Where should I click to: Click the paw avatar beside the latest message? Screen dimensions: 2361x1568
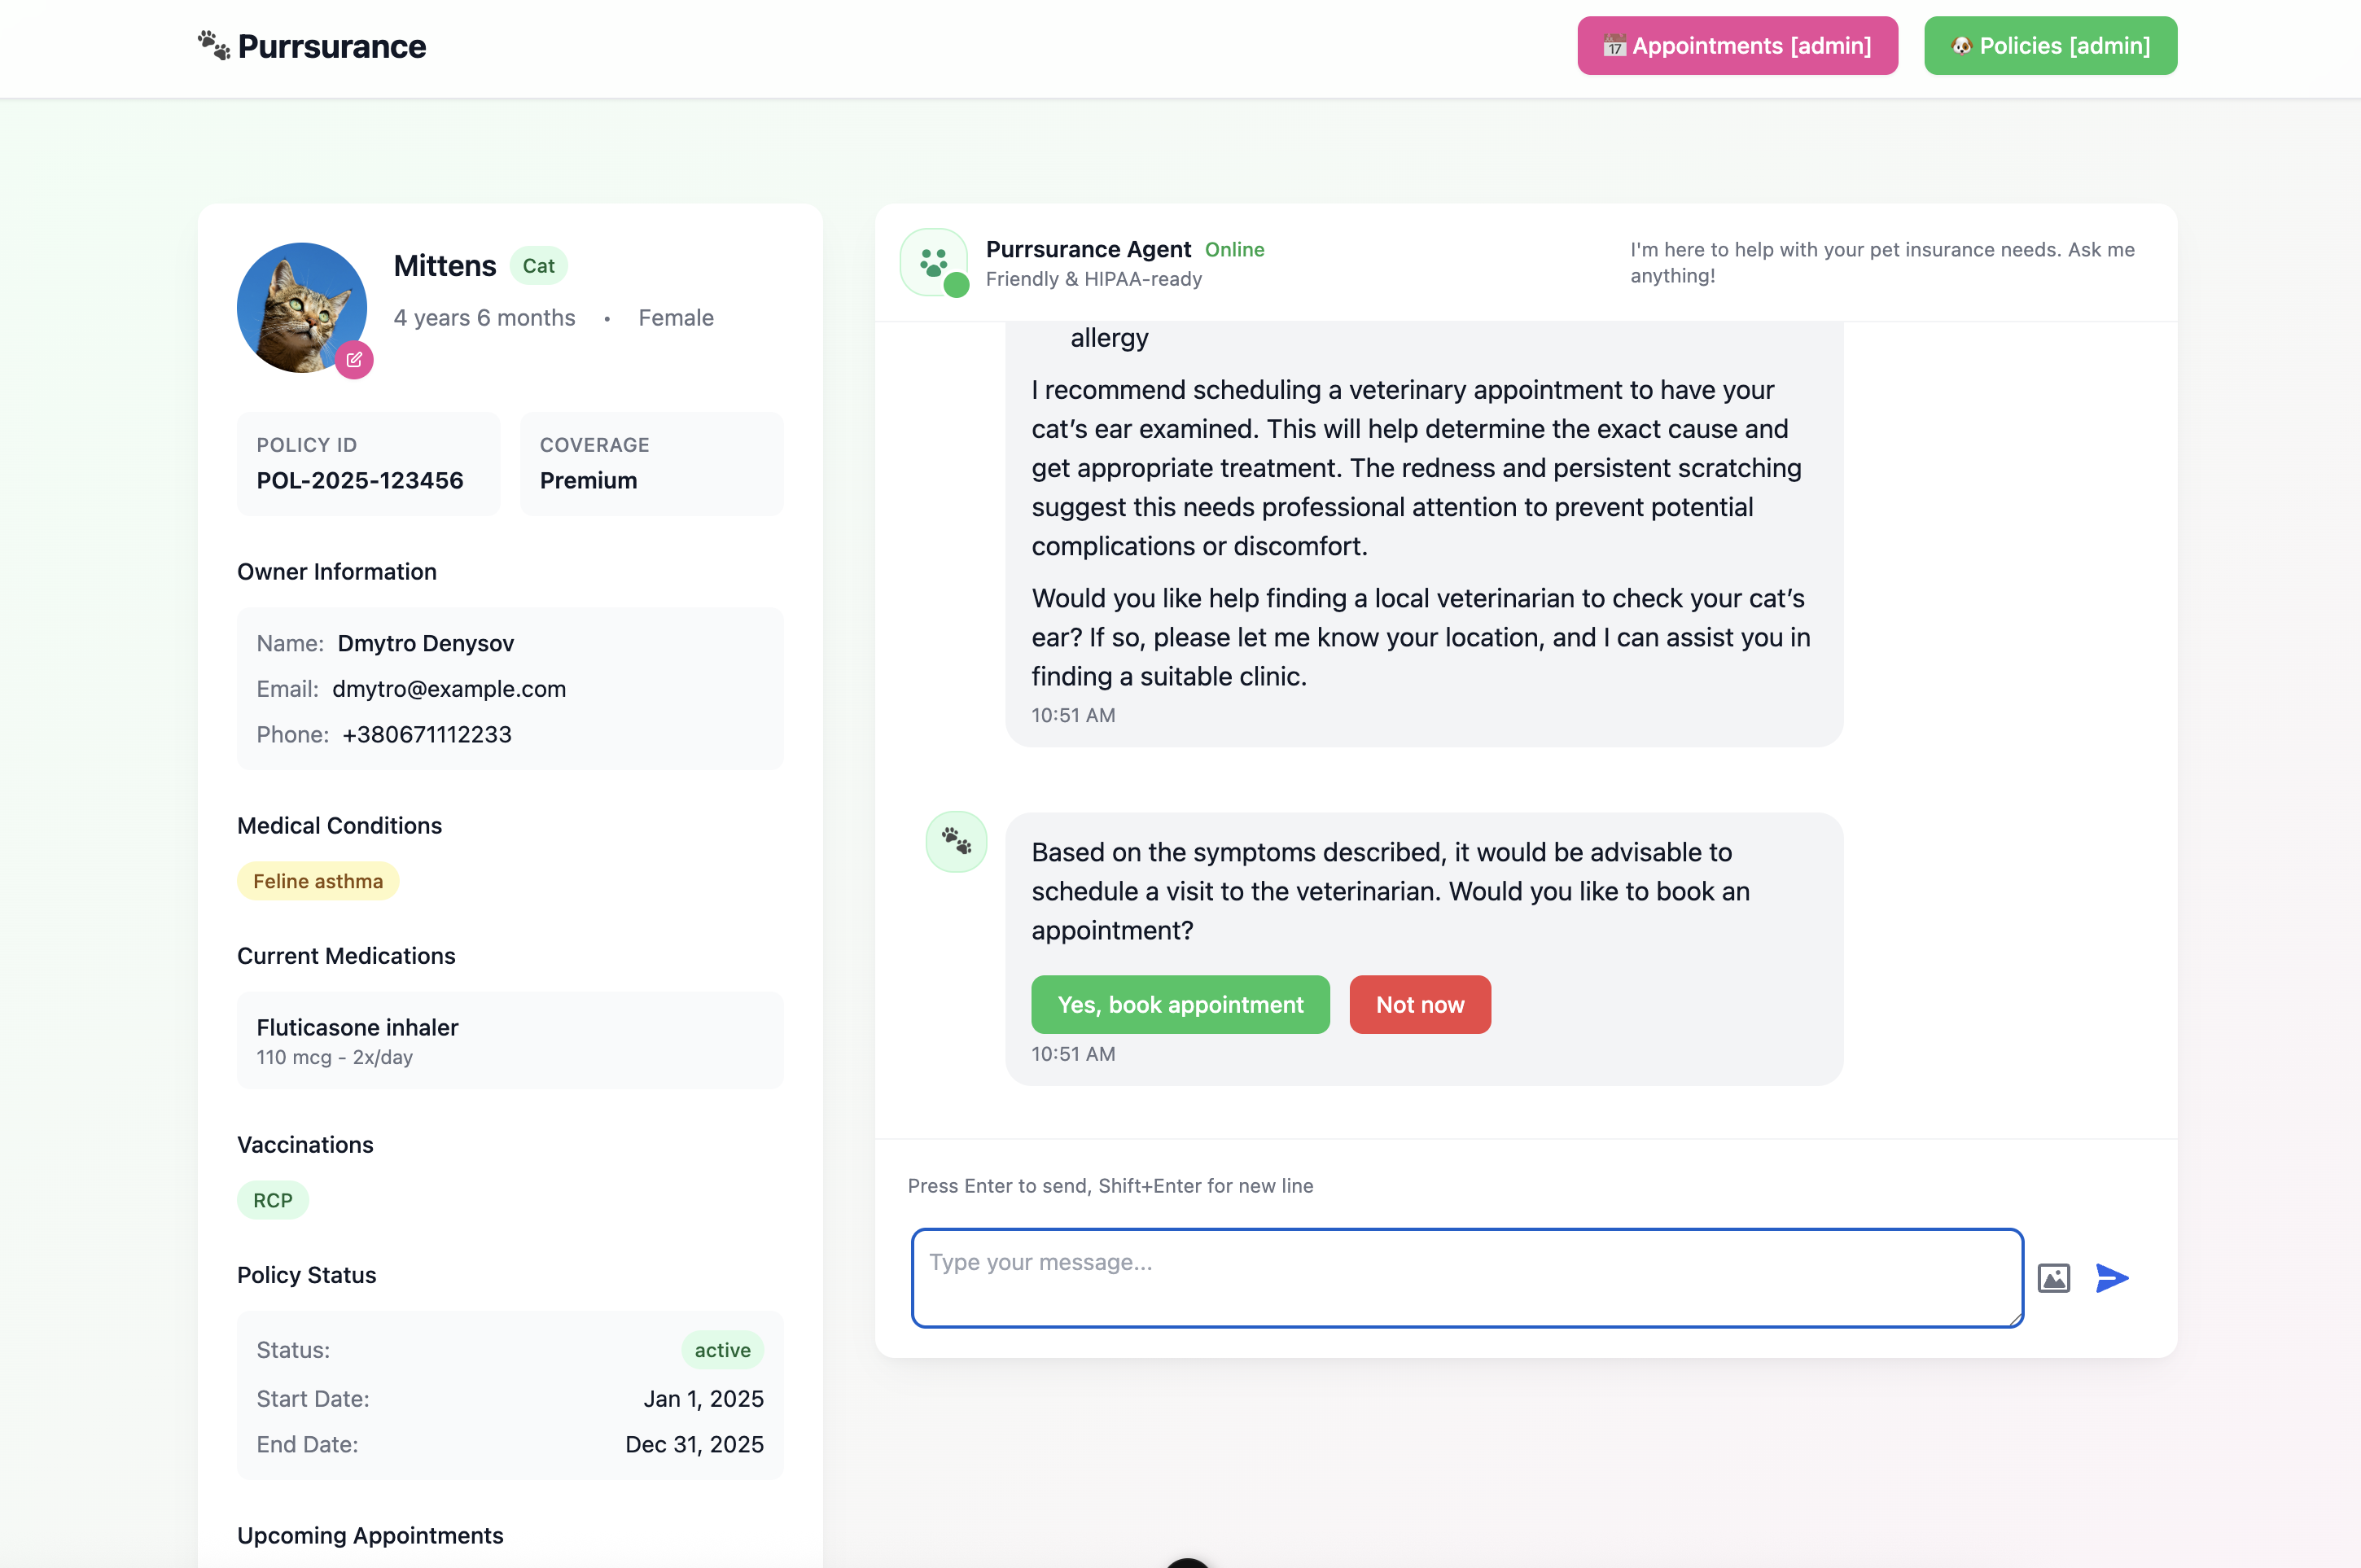(x=956, y=842)
